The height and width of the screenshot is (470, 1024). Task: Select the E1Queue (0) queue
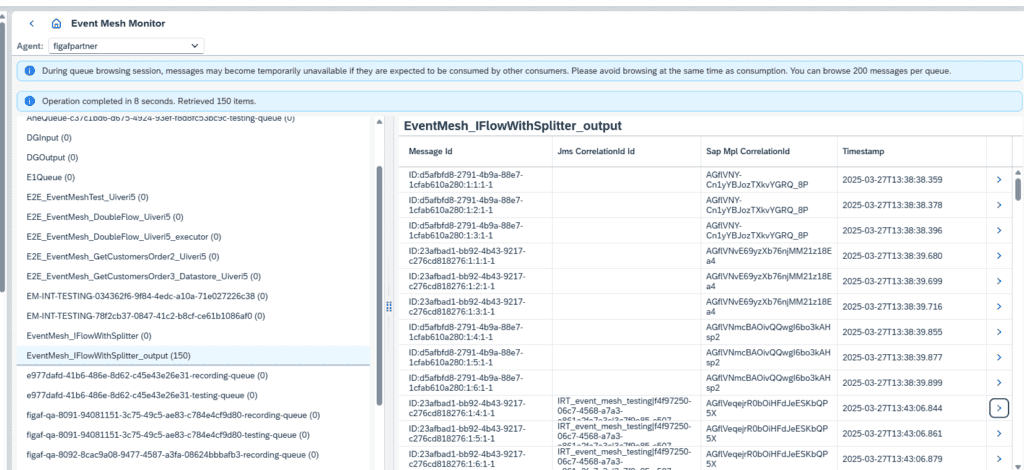pos(193,177)
